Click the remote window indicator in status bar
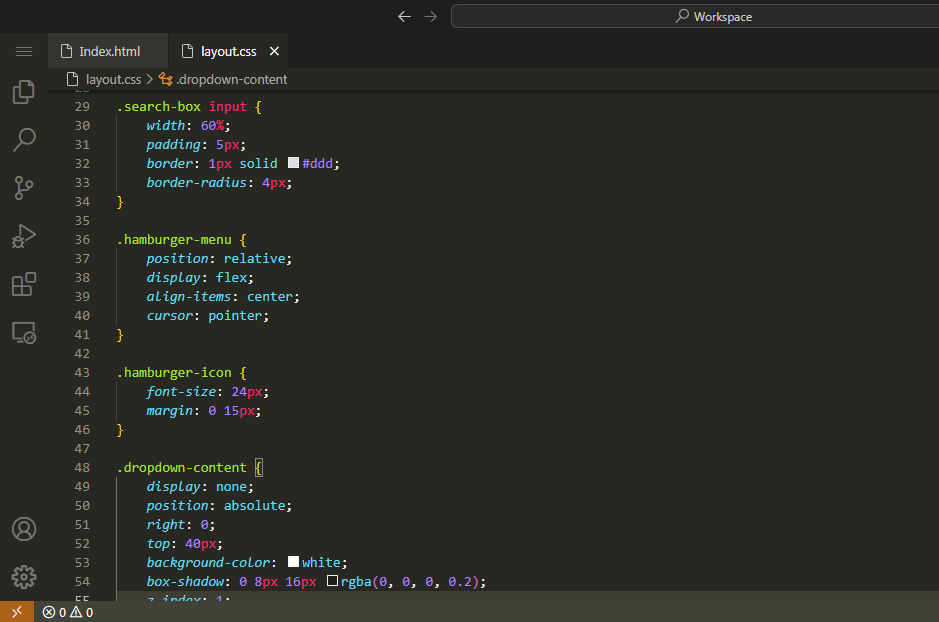The height and width of the screenshot is (622, 939). pyautogui.click(x=16, y=612)
